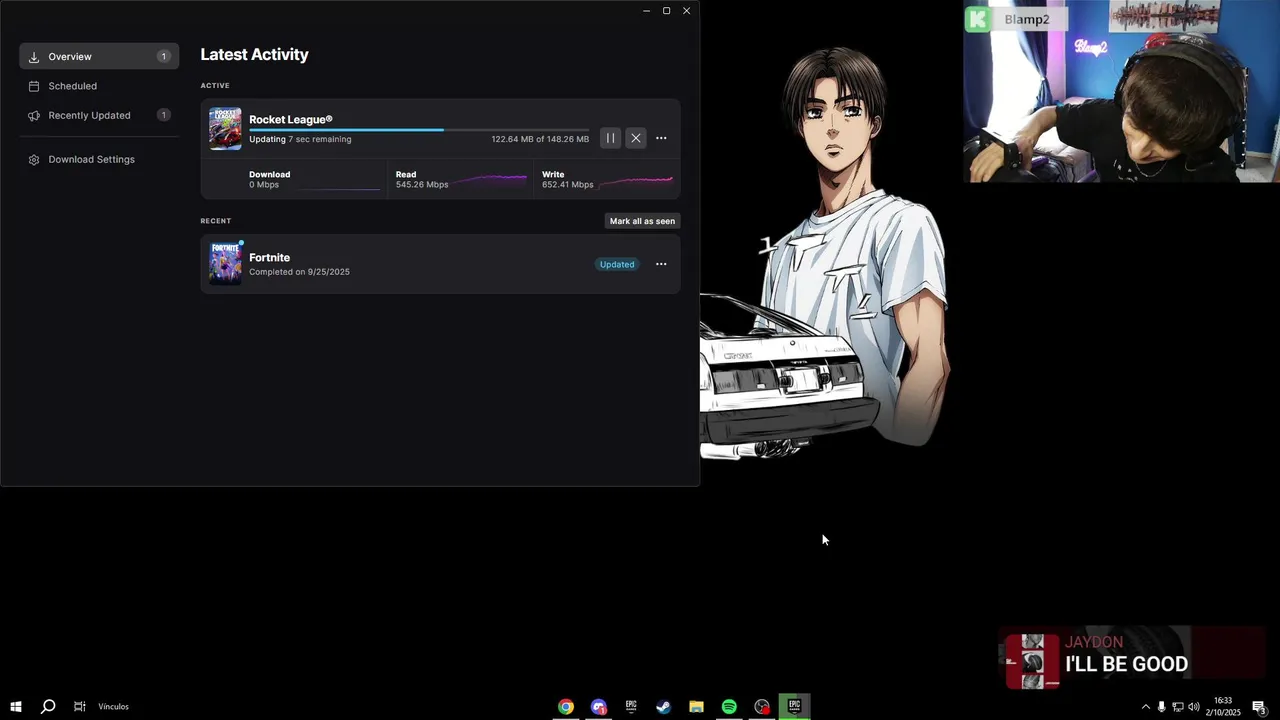Open first Epic Games Launcher taskbar icon
This screenshot has height=720, width=1280.
click(x=631, y=707)
